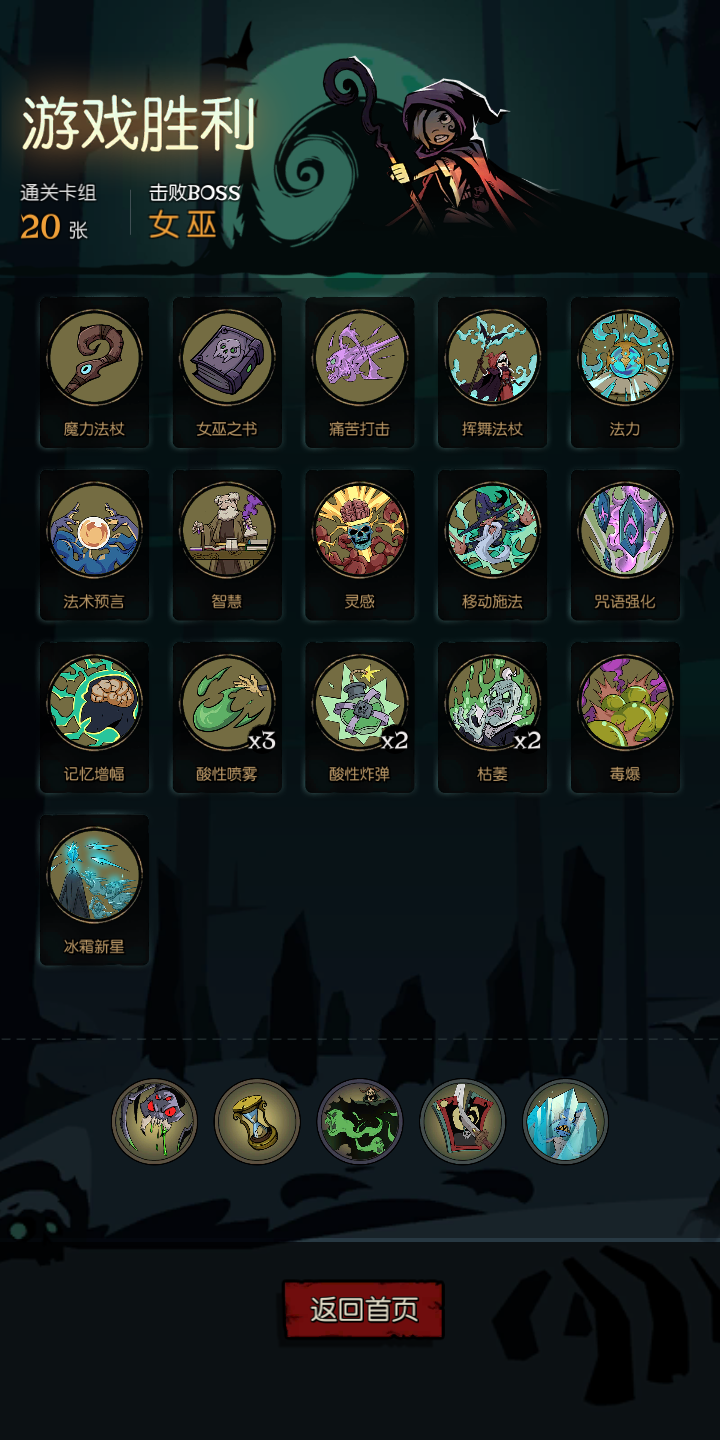The width and height of the screenshot is (720, 1440).
Task: Open the 记忆增幅 brain card
Action: (94, 717)
